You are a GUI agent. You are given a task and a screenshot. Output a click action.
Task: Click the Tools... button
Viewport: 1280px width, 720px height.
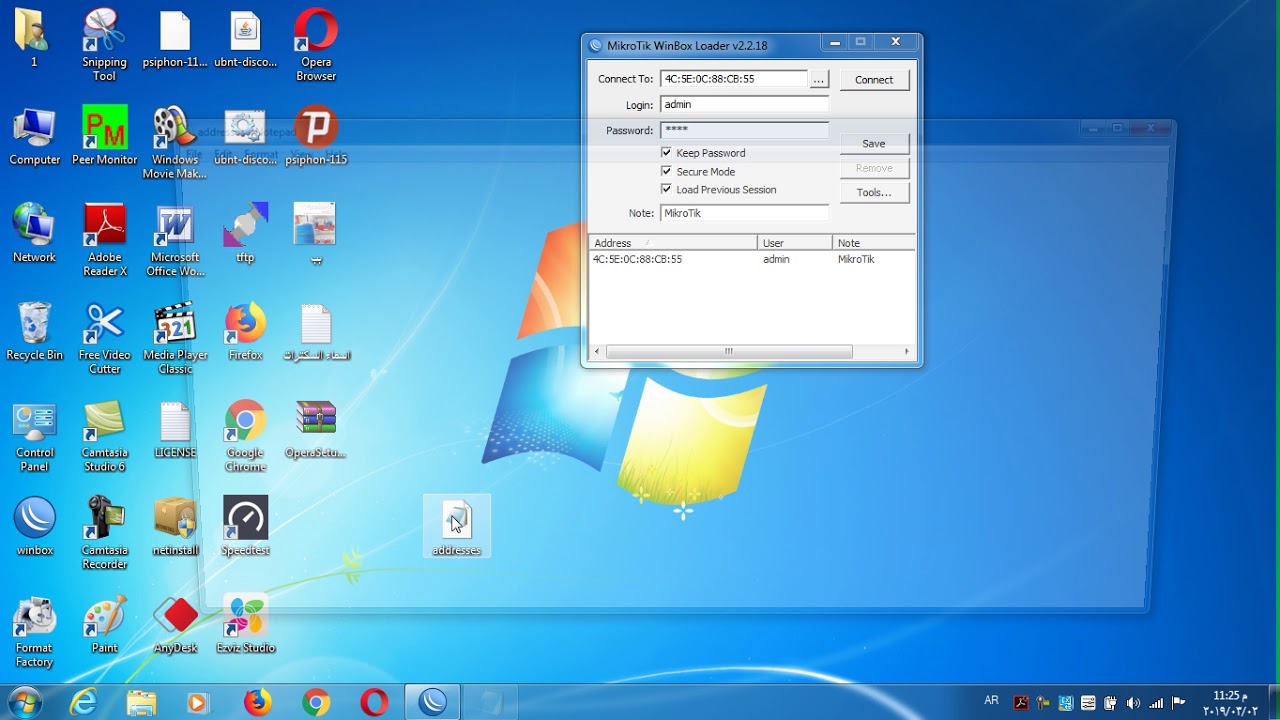(x=874, y=192)
